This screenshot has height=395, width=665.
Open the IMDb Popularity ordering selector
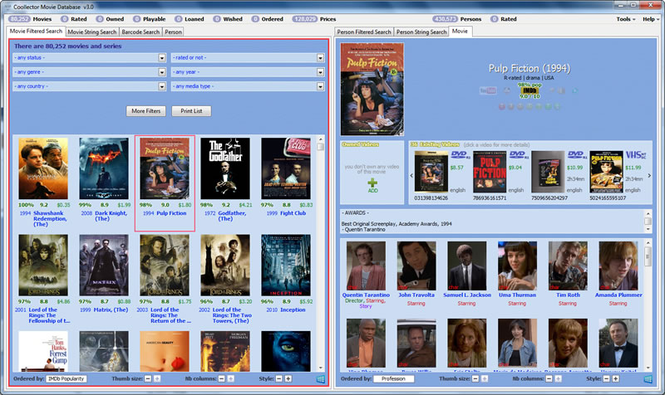point(66,378)
